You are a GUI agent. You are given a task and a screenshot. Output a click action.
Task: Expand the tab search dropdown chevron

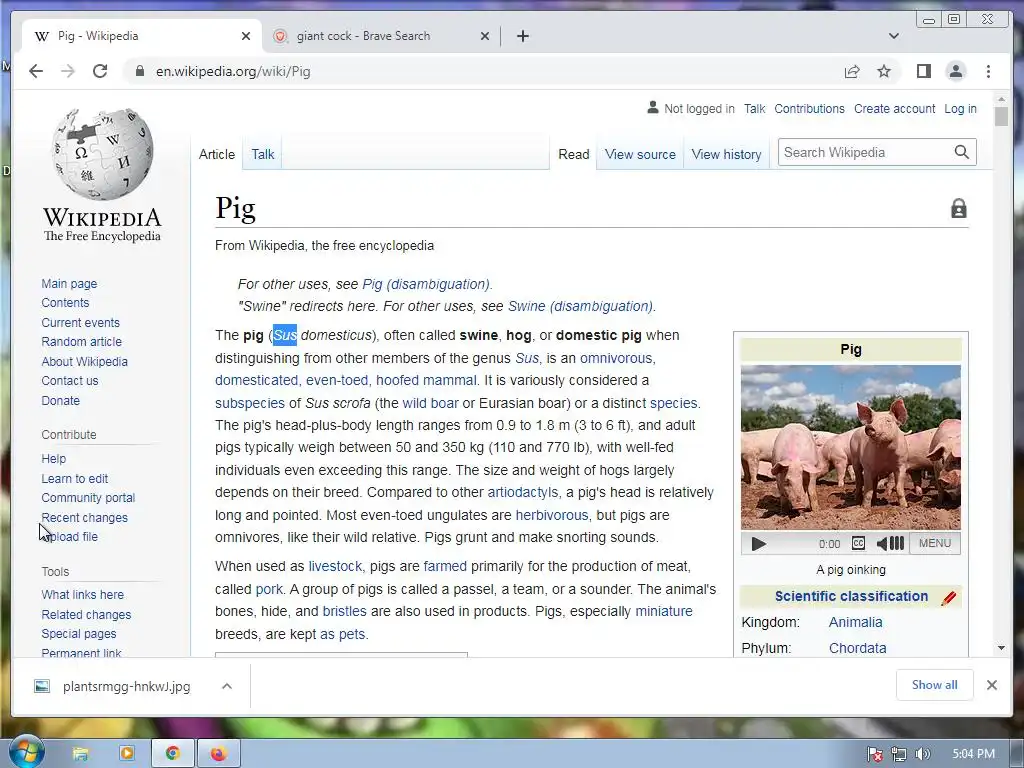(894, 36)
